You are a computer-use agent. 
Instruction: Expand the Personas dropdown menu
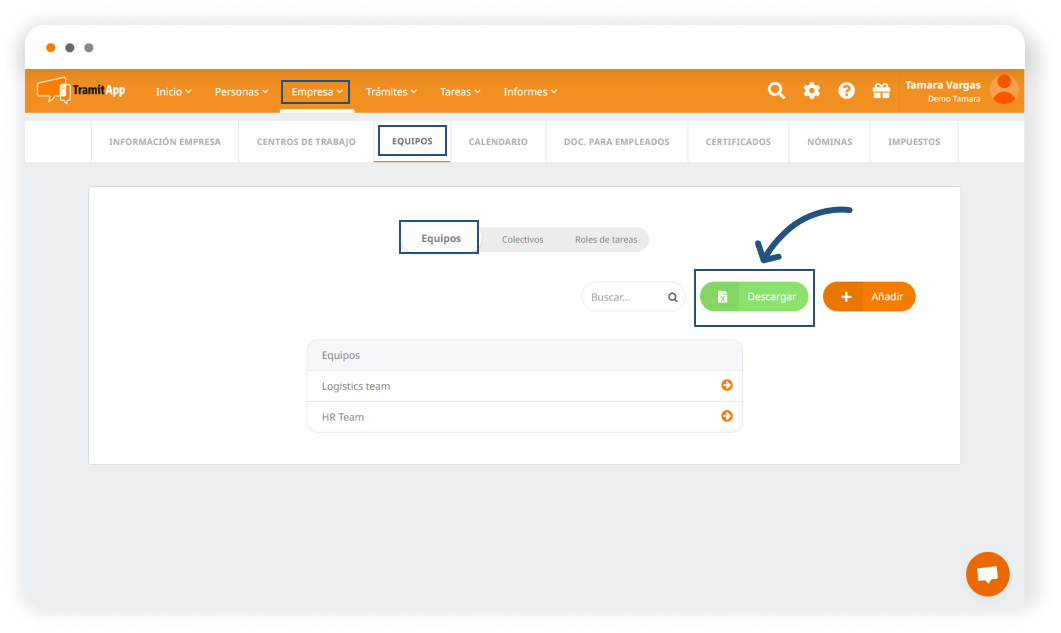[x=241, y=92]
